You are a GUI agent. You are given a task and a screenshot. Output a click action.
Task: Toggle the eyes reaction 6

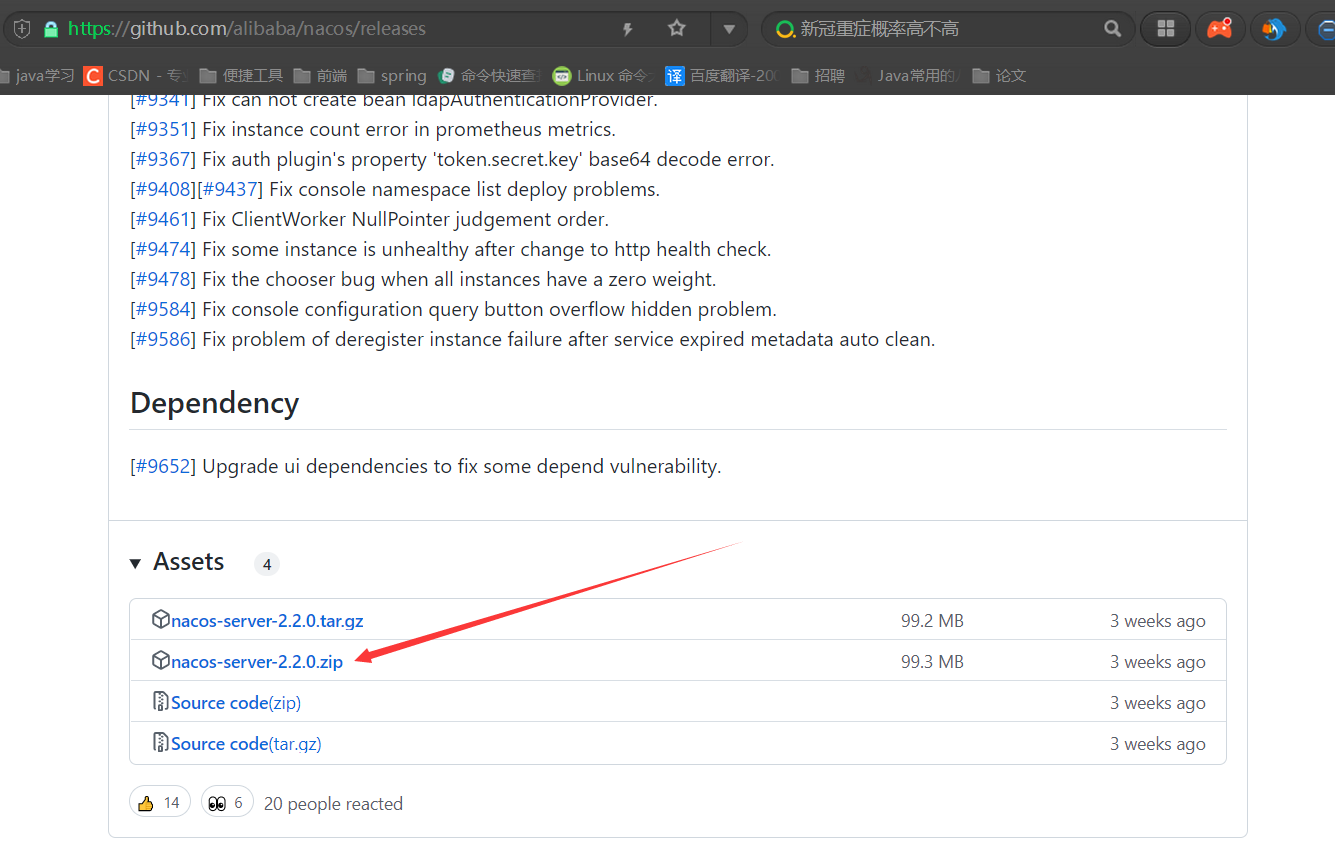pos(227,802)
